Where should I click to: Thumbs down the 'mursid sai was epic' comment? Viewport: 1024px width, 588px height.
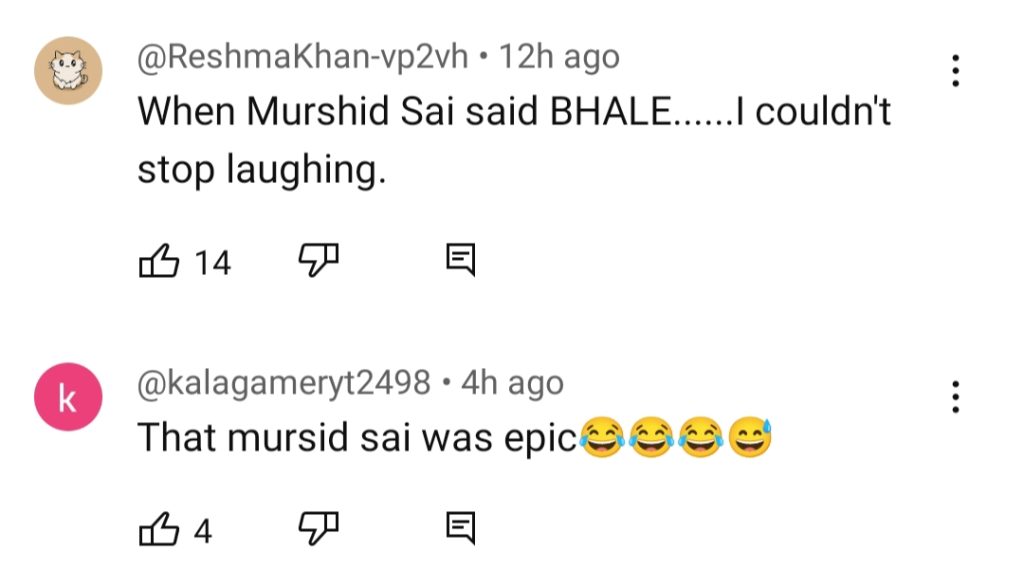coord(319,529)
